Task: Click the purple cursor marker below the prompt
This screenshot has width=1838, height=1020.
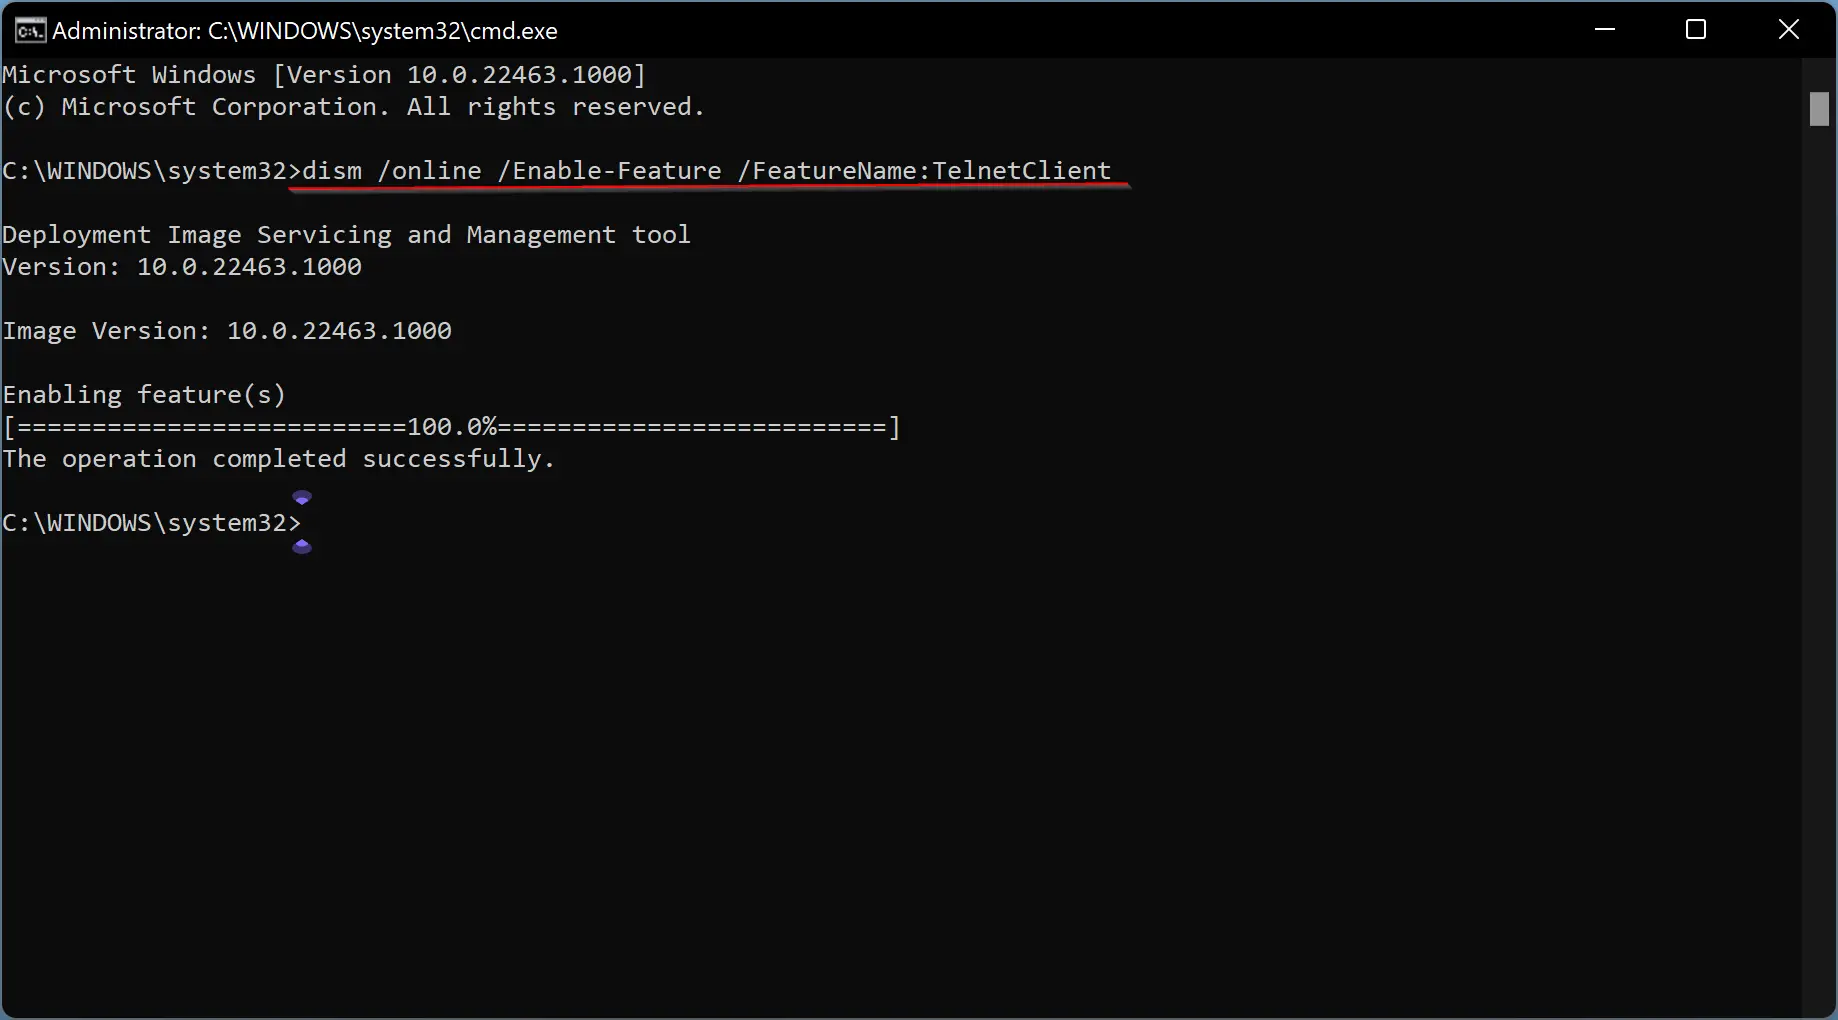Action: coord(302,547)
